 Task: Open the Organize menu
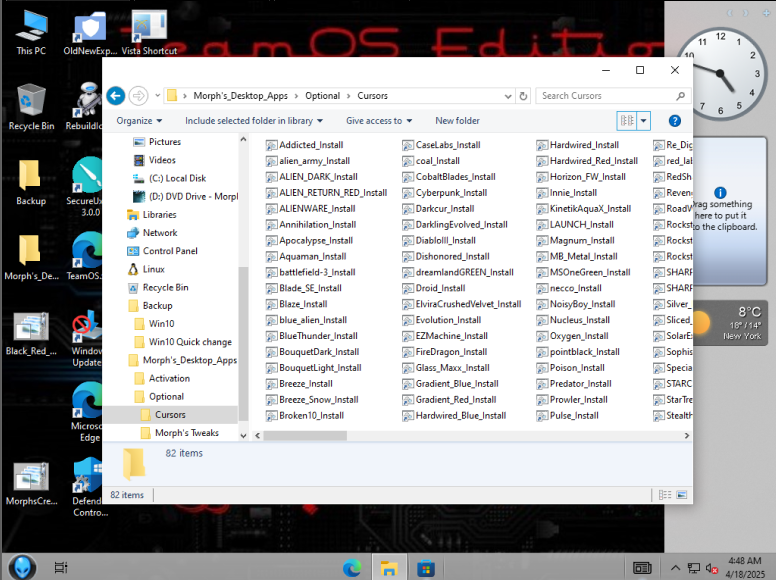(139, 121)
